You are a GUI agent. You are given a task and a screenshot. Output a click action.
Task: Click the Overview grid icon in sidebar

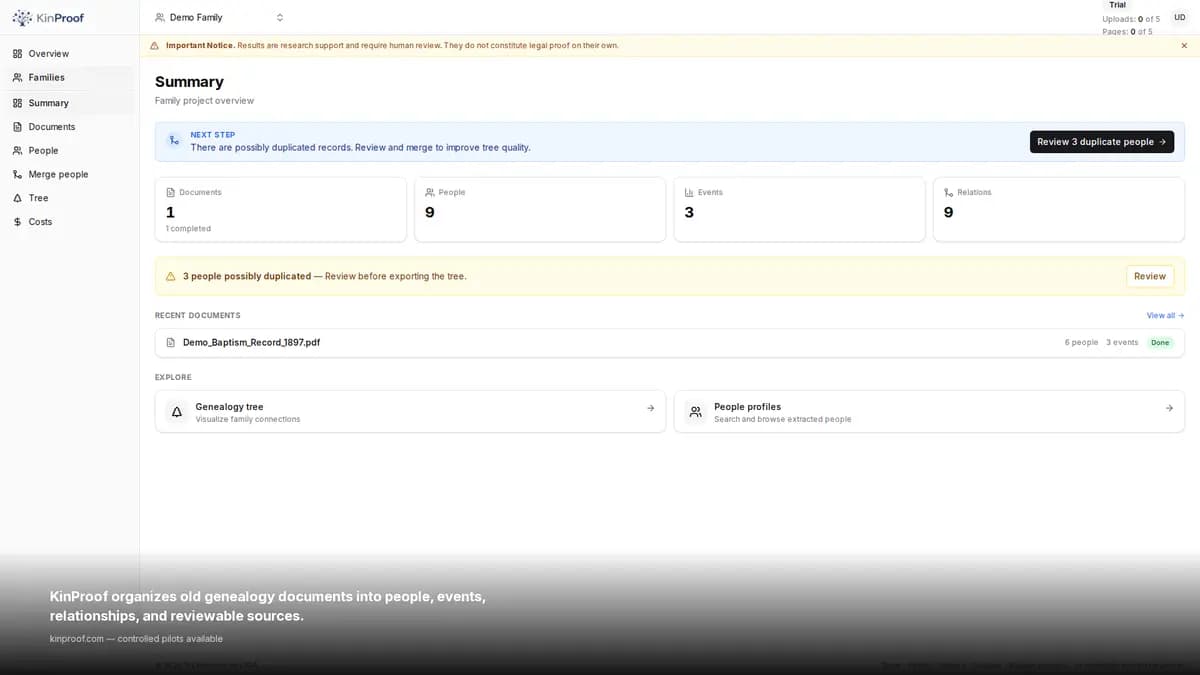[x=17, y=53]
